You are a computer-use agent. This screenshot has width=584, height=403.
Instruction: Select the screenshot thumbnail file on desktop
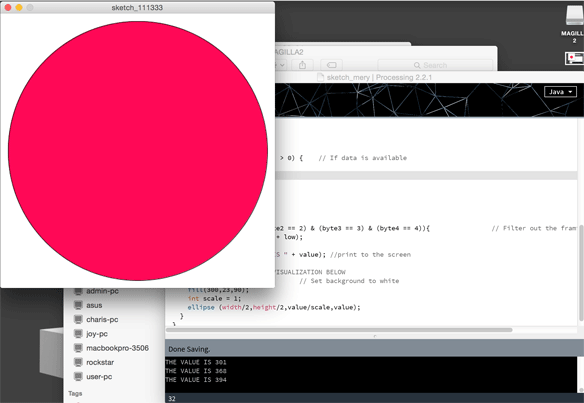tap(574, 58)
